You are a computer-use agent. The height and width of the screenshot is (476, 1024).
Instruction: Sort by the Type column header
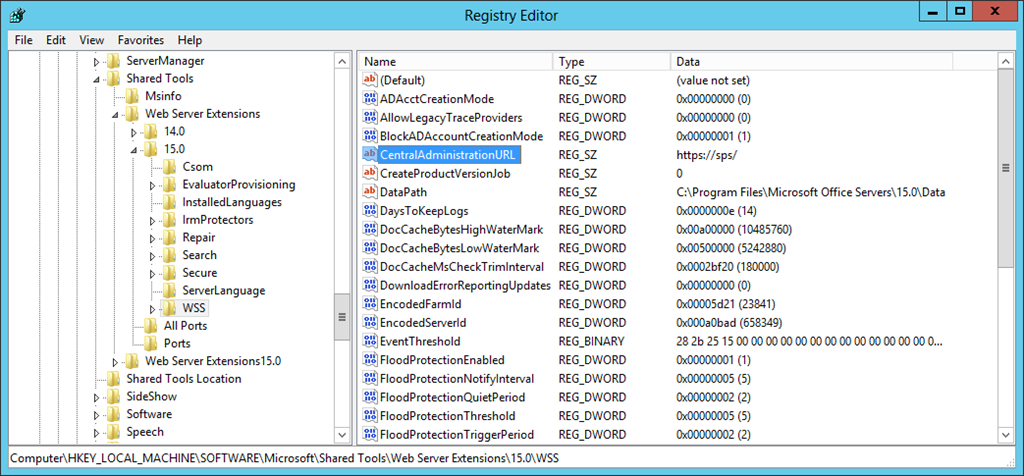tap(612, 62)
